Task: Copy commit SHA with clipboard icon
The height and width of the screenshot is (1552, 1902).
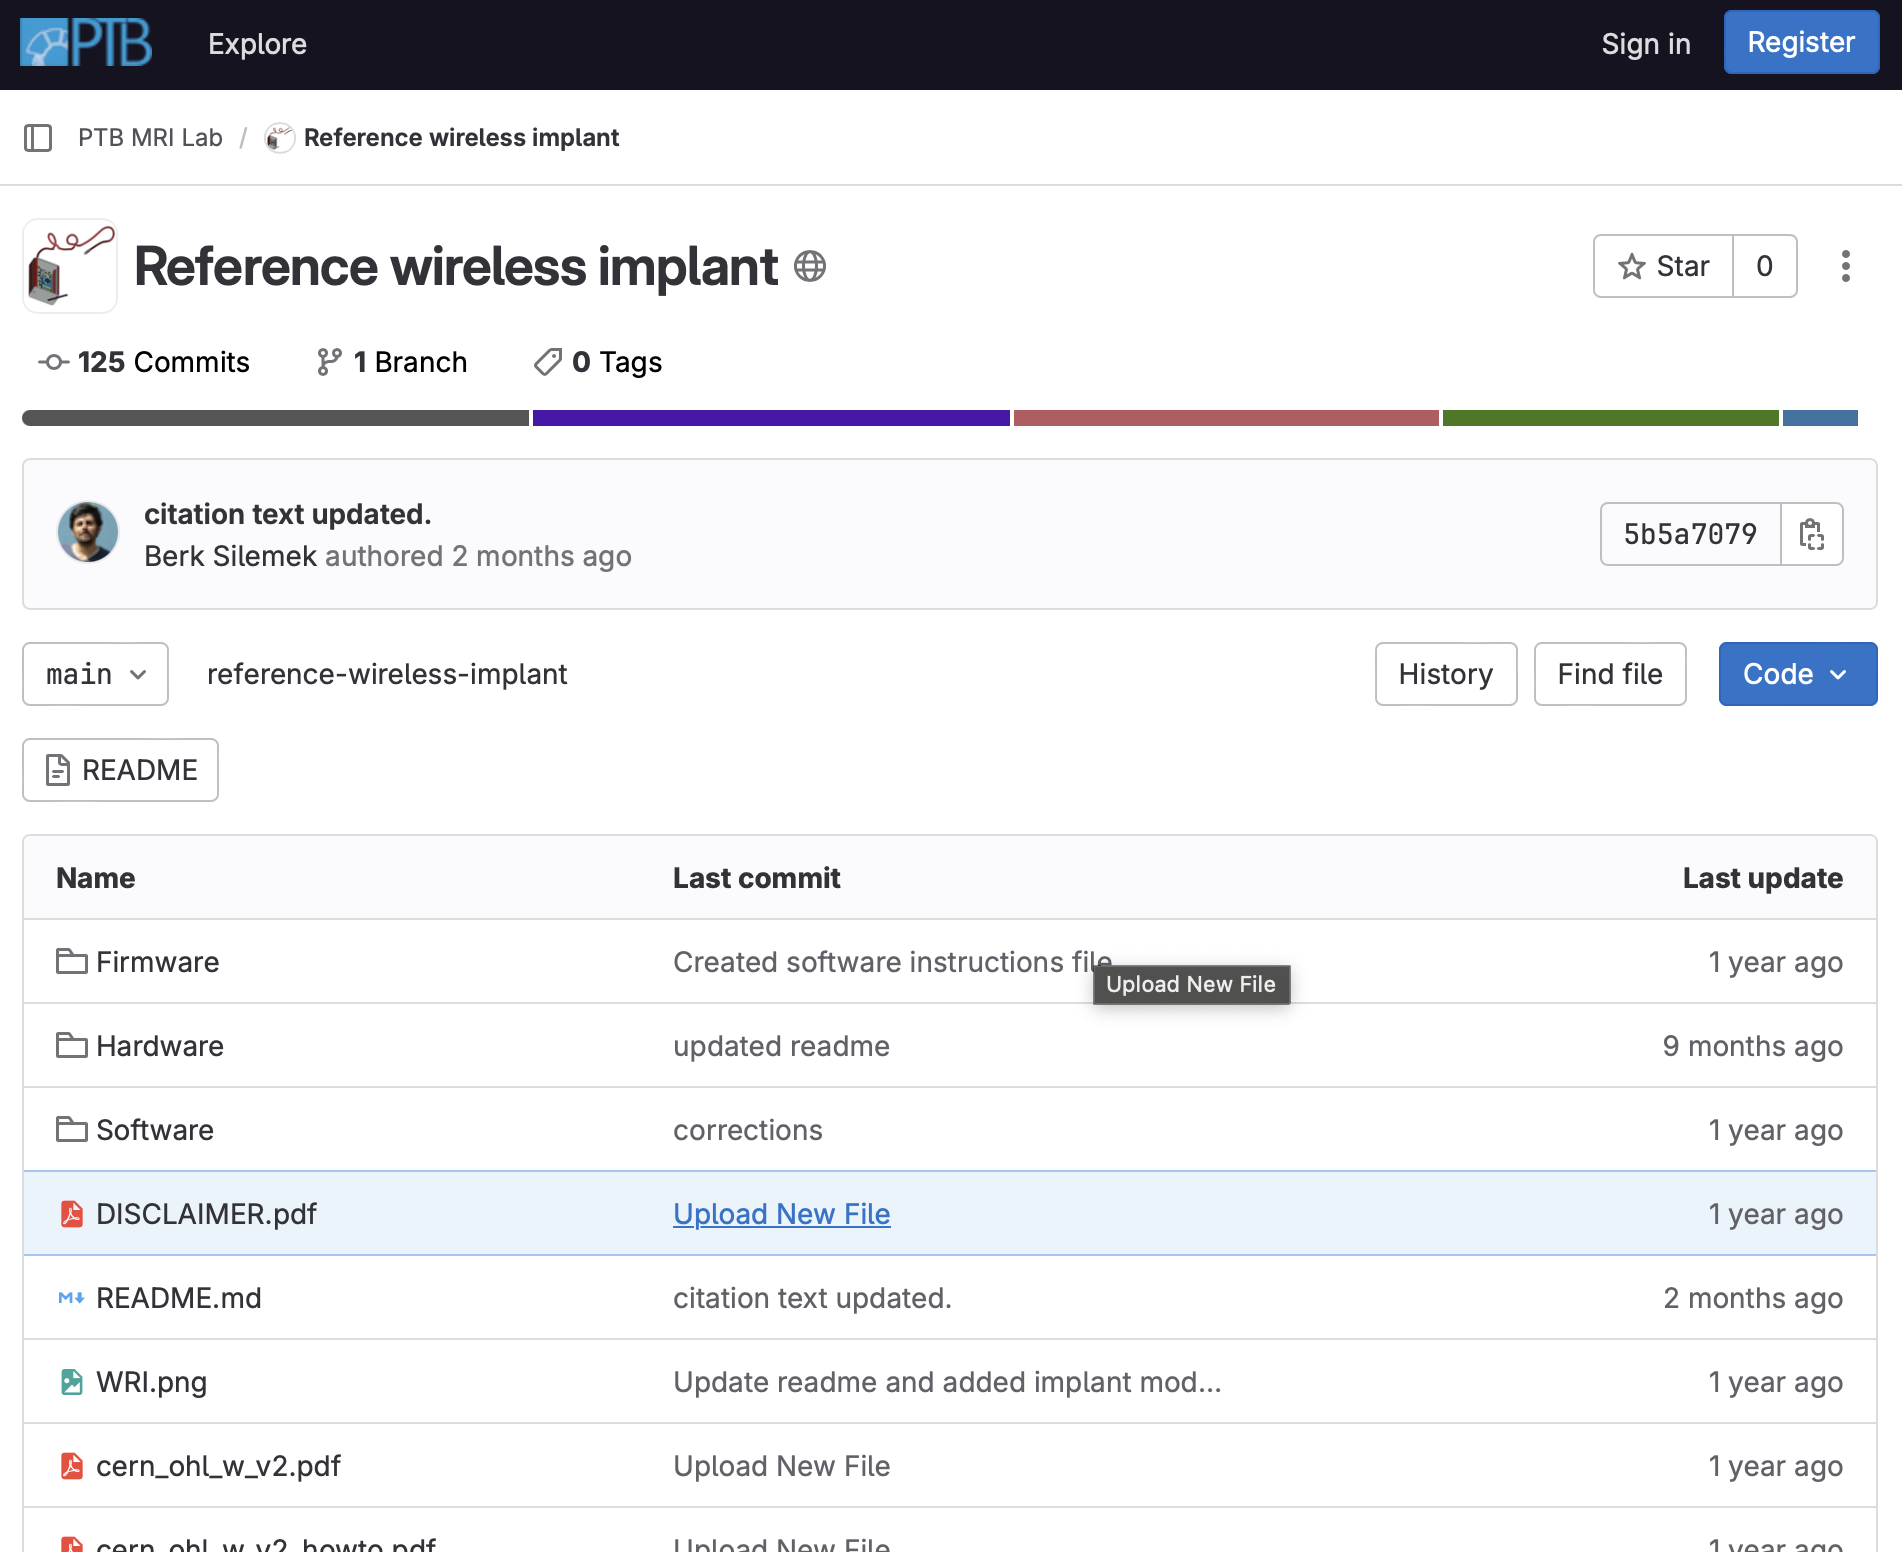Action: 1811,534
